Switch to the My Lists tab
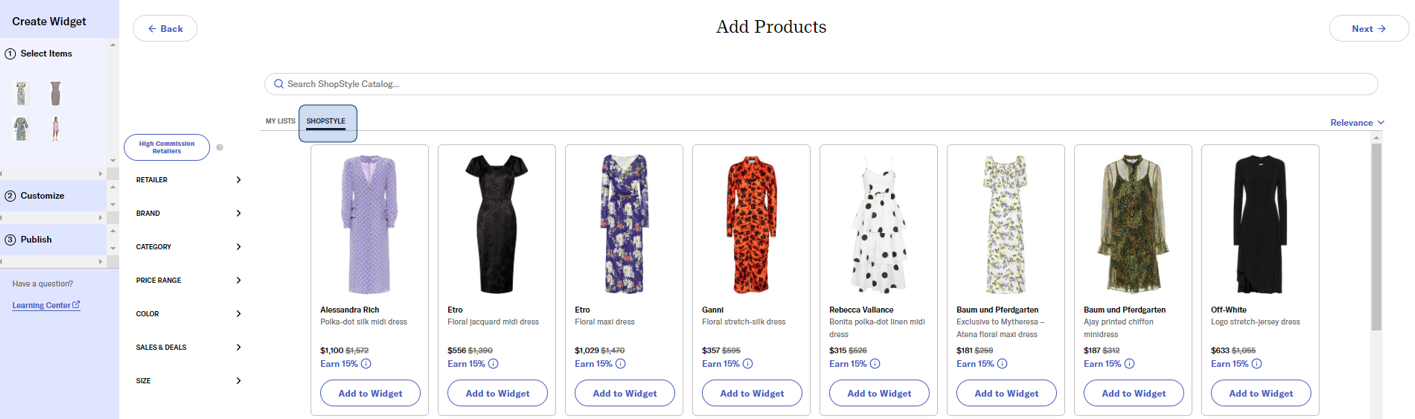The image size is (1415, 419). point(280,121)
